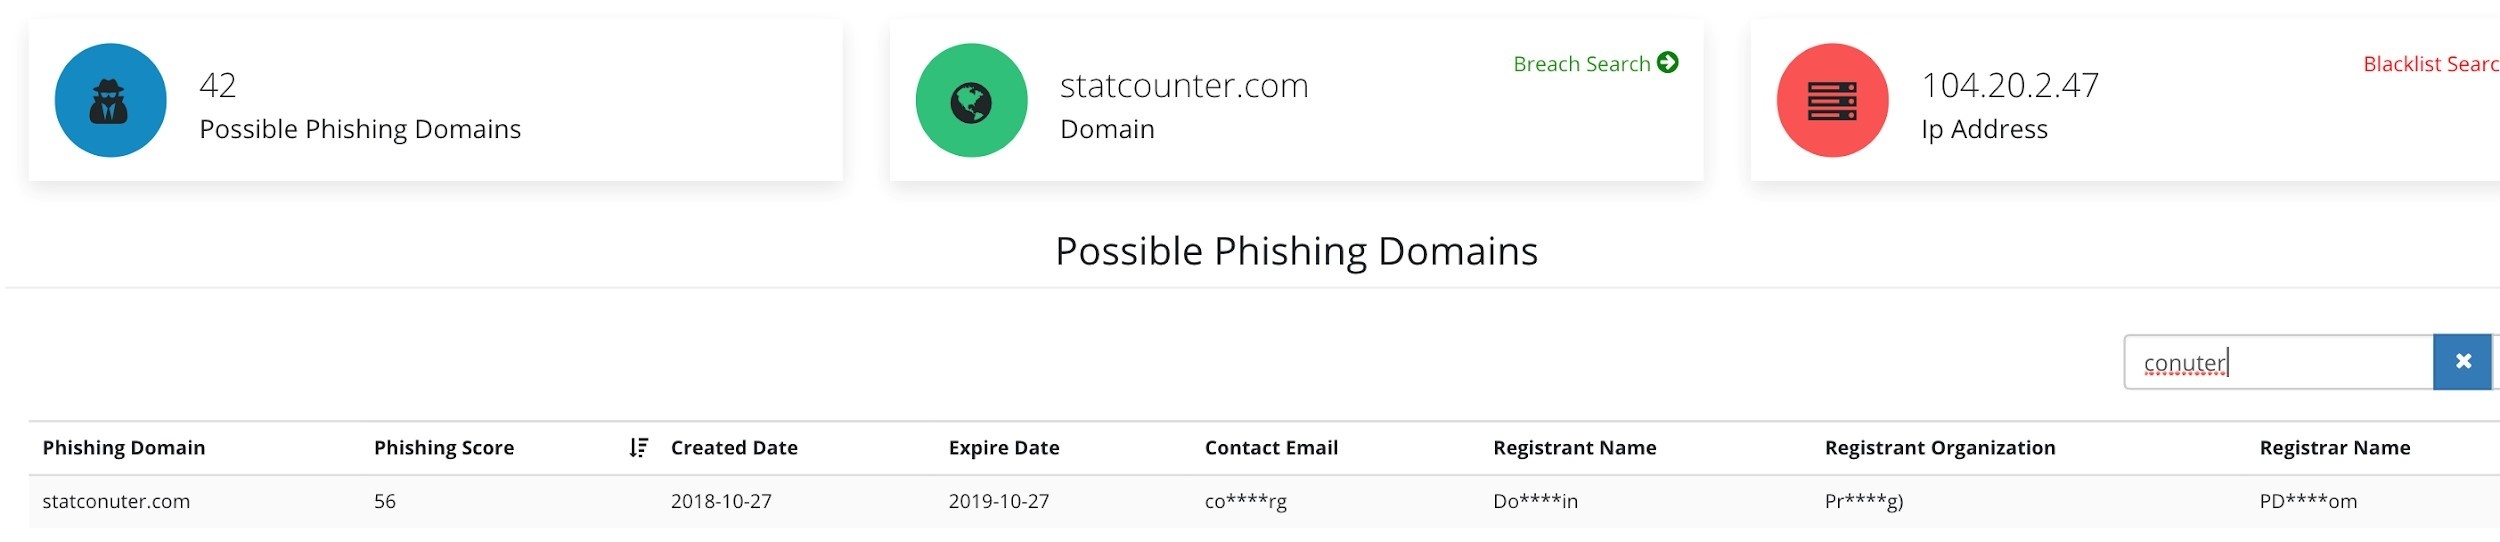Click the 104.20.2.47 IP address text
Viewport: 2500px width, 542px height.
pyautogui.click(x=2009, y=85)
